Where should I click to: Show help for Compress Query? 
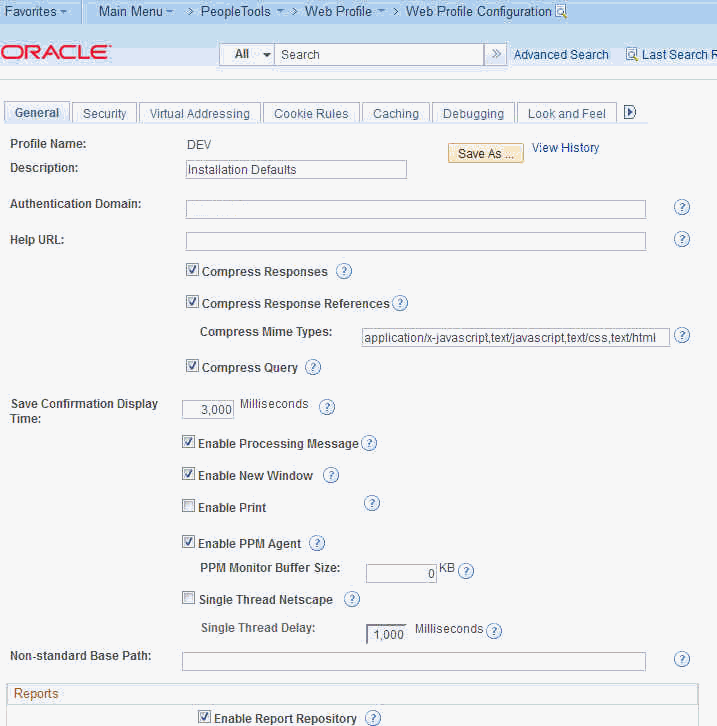pyautogui.click(x=313, y=367)
